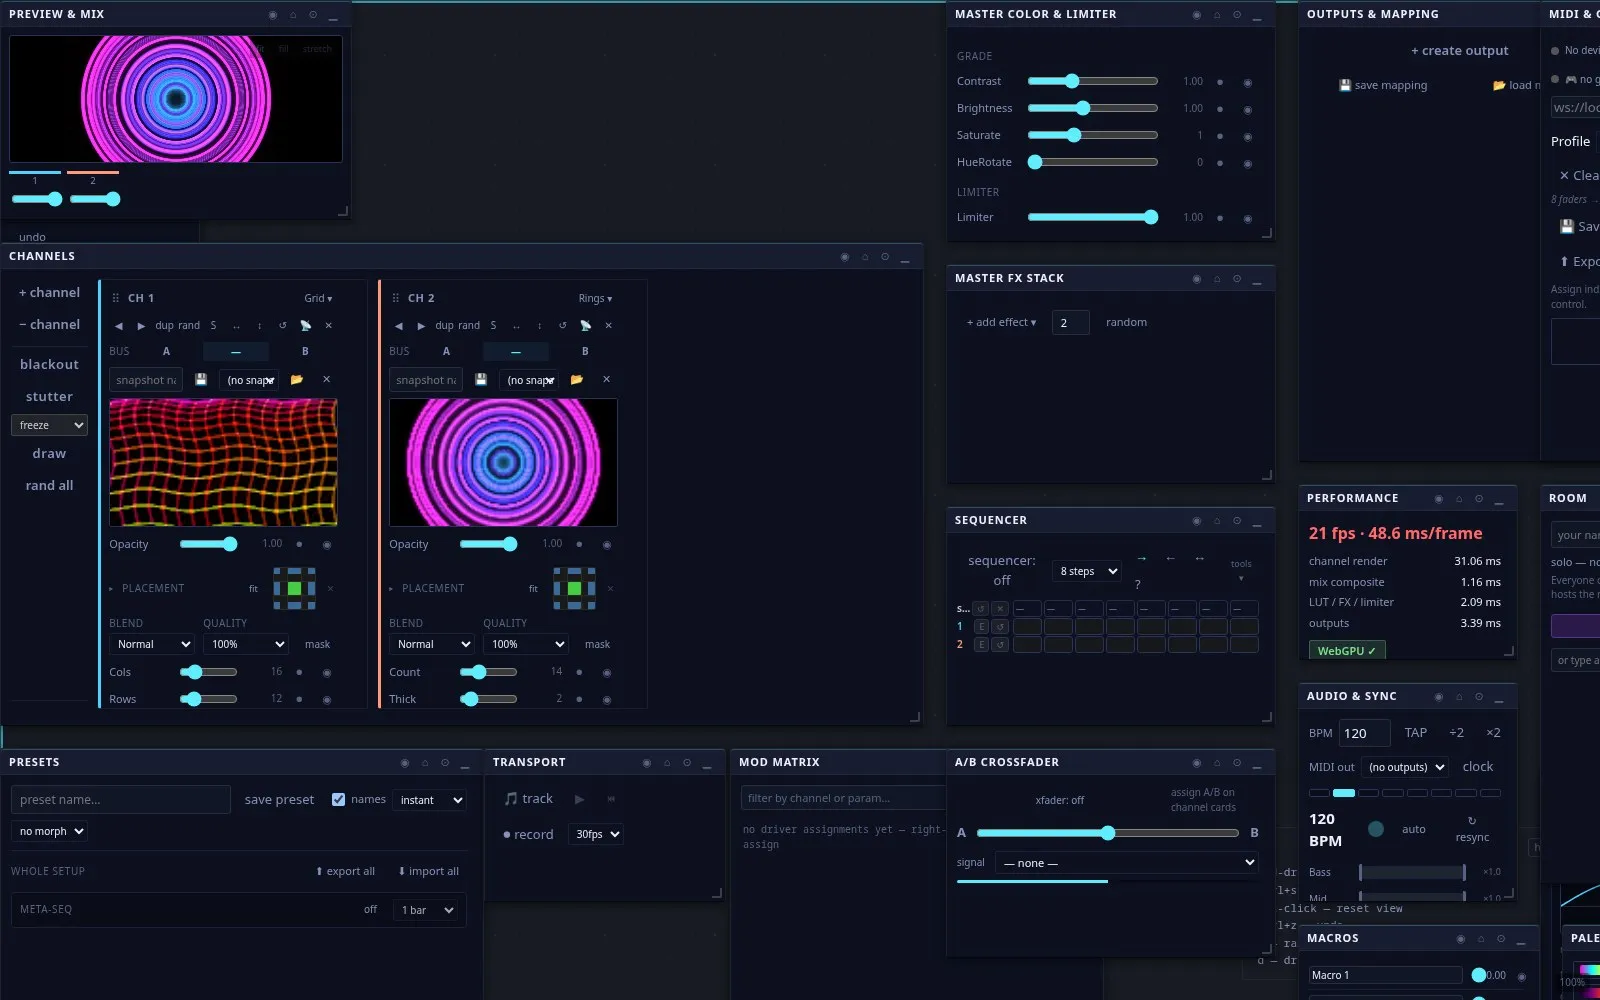Open the MIDI out no outputs dropdown
Viewport: 1600px width, 1000px height.
pyautogui.click(x=1405, y=768)
